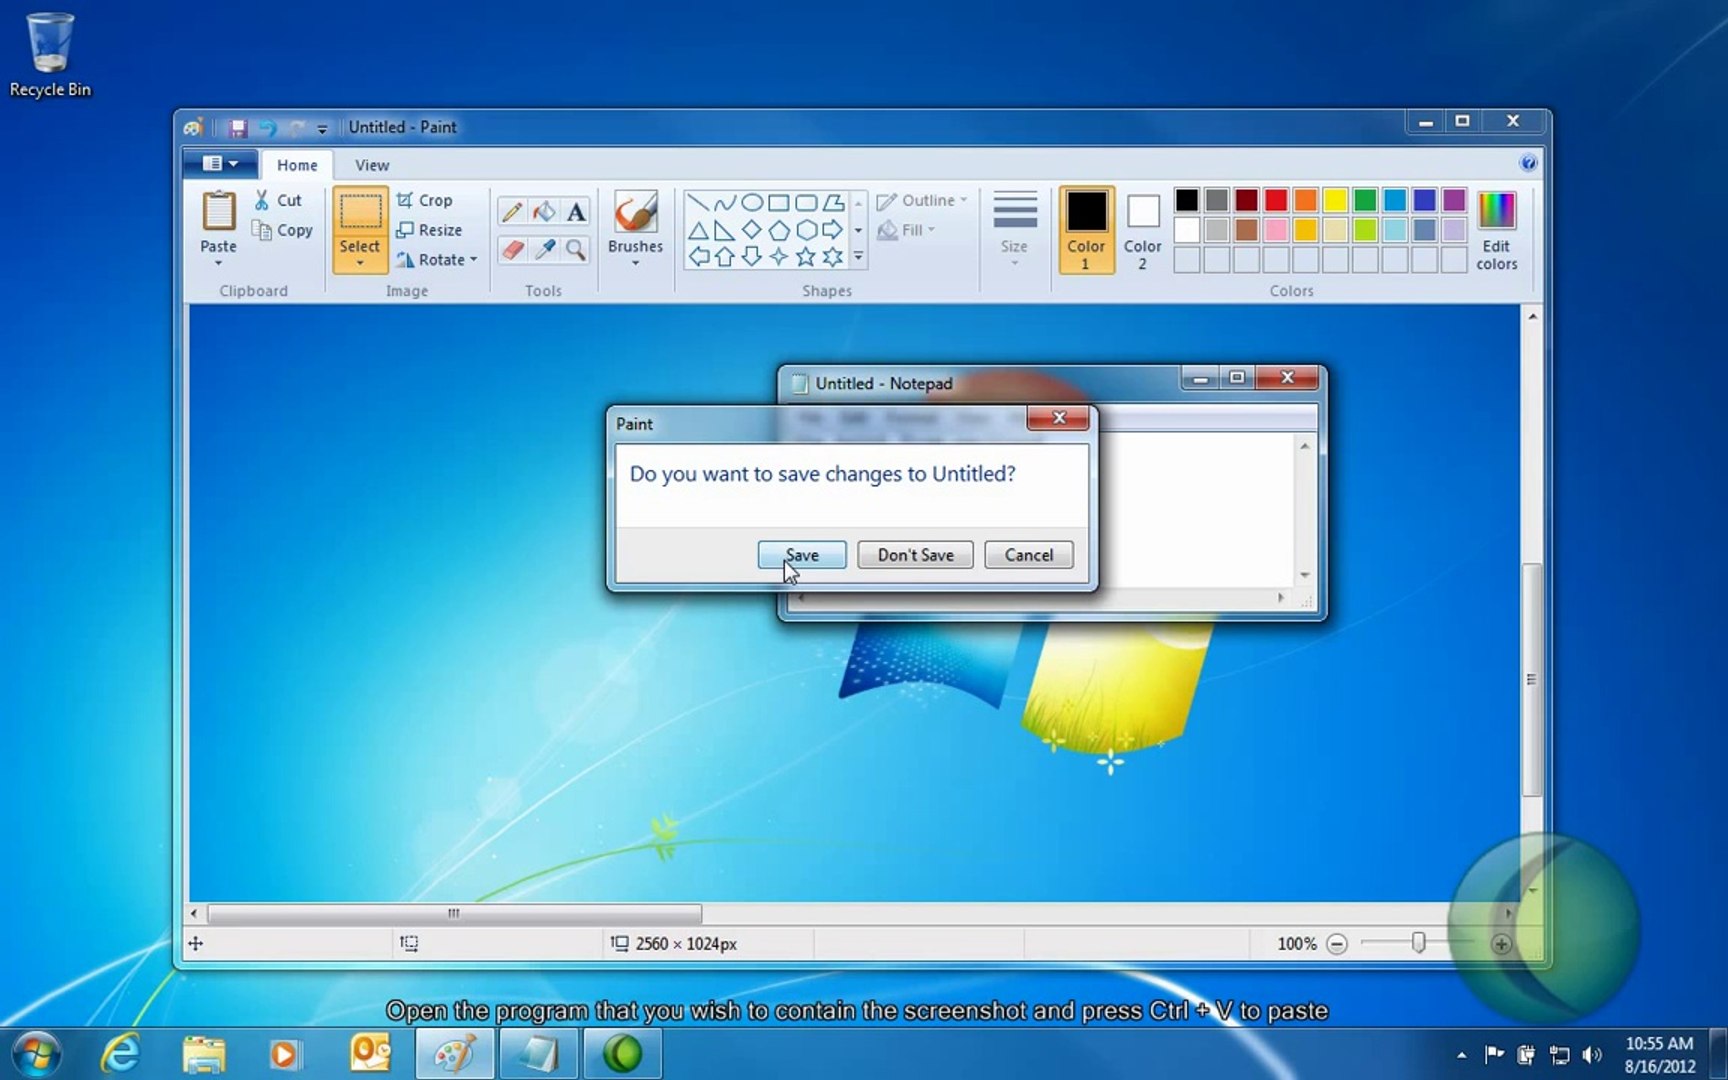Click the Paste clipboard icon

[x=218, y=212]
